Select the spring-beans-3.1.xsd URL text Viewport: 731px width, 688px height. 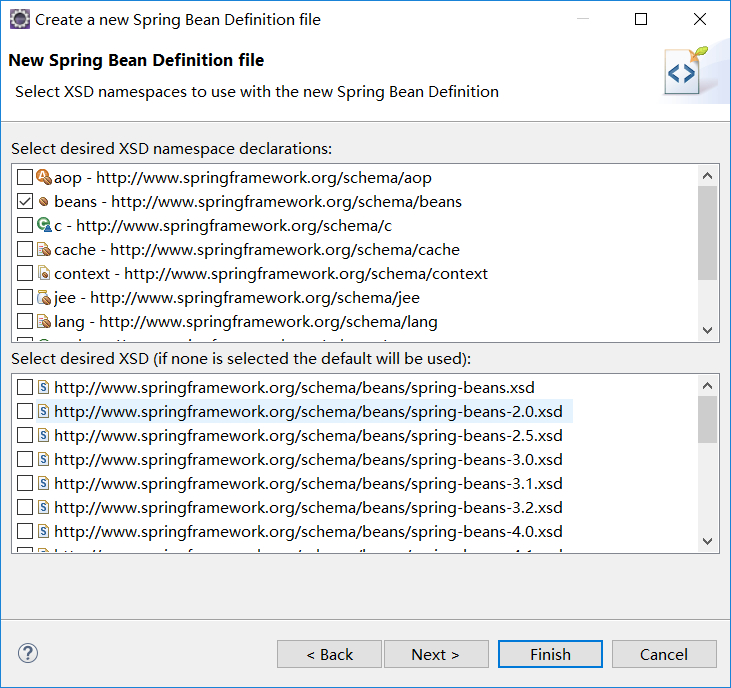click(x=308, y=484)
